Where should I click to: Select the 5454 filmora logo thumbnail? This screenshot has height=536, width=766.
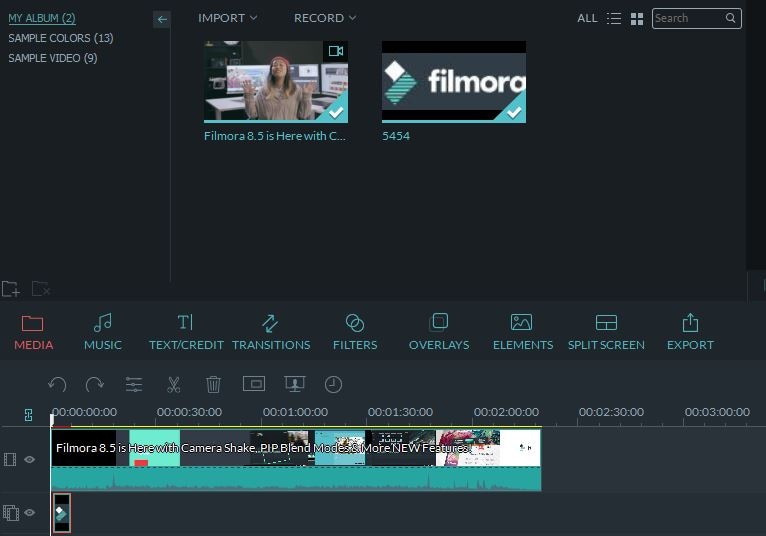tap(454, 82)
